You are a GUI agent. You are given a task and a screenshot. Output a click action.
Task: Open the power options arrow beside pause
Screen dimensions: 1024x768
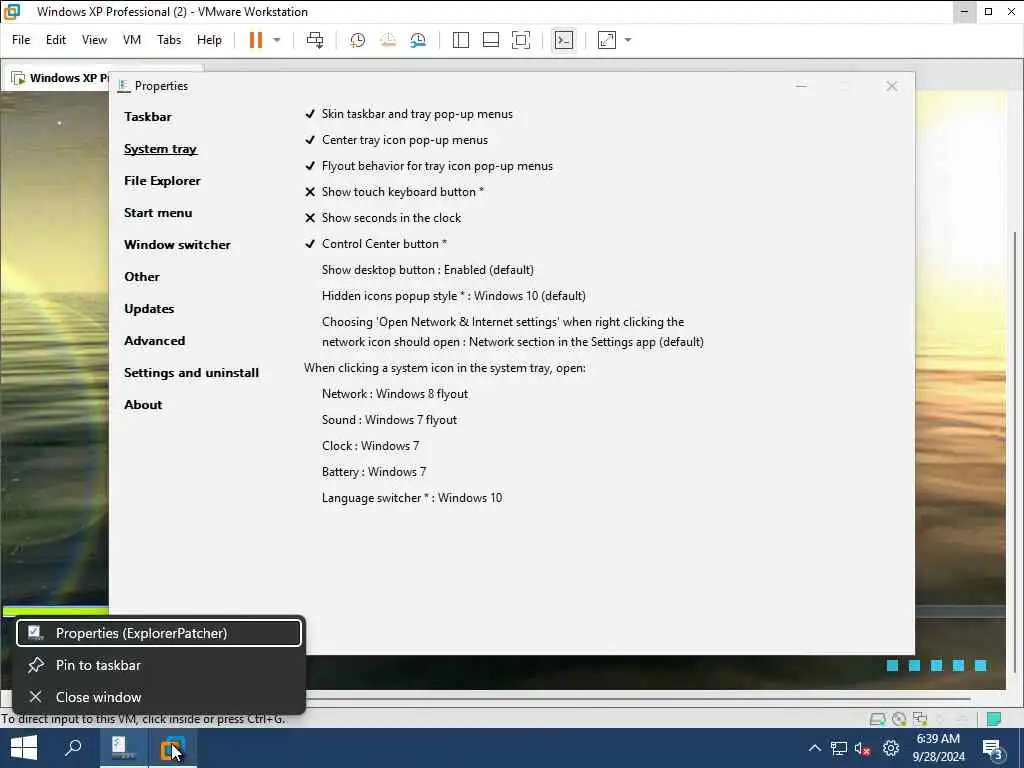[277, 40]
